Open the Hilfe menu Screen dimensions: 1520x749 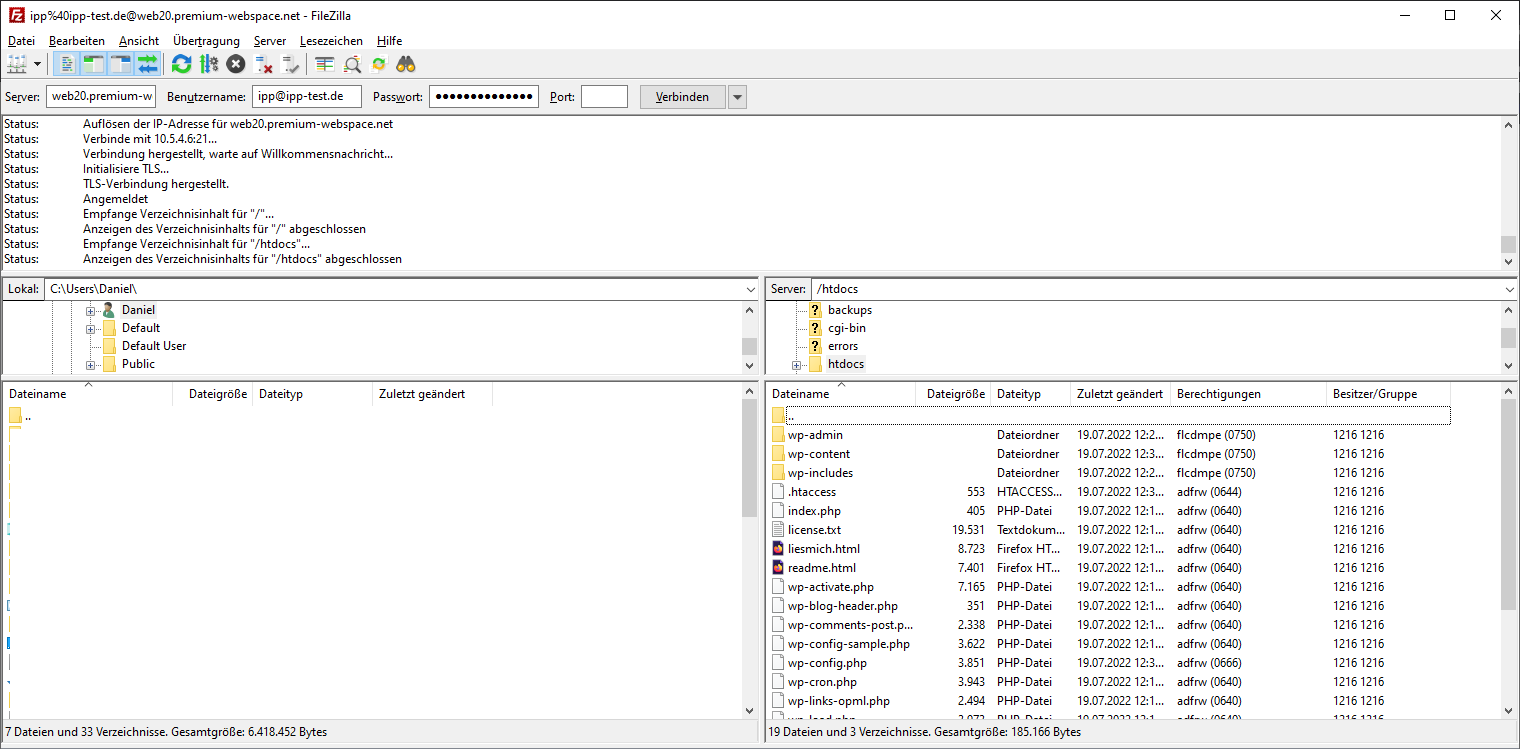click(x=390, y=41)
